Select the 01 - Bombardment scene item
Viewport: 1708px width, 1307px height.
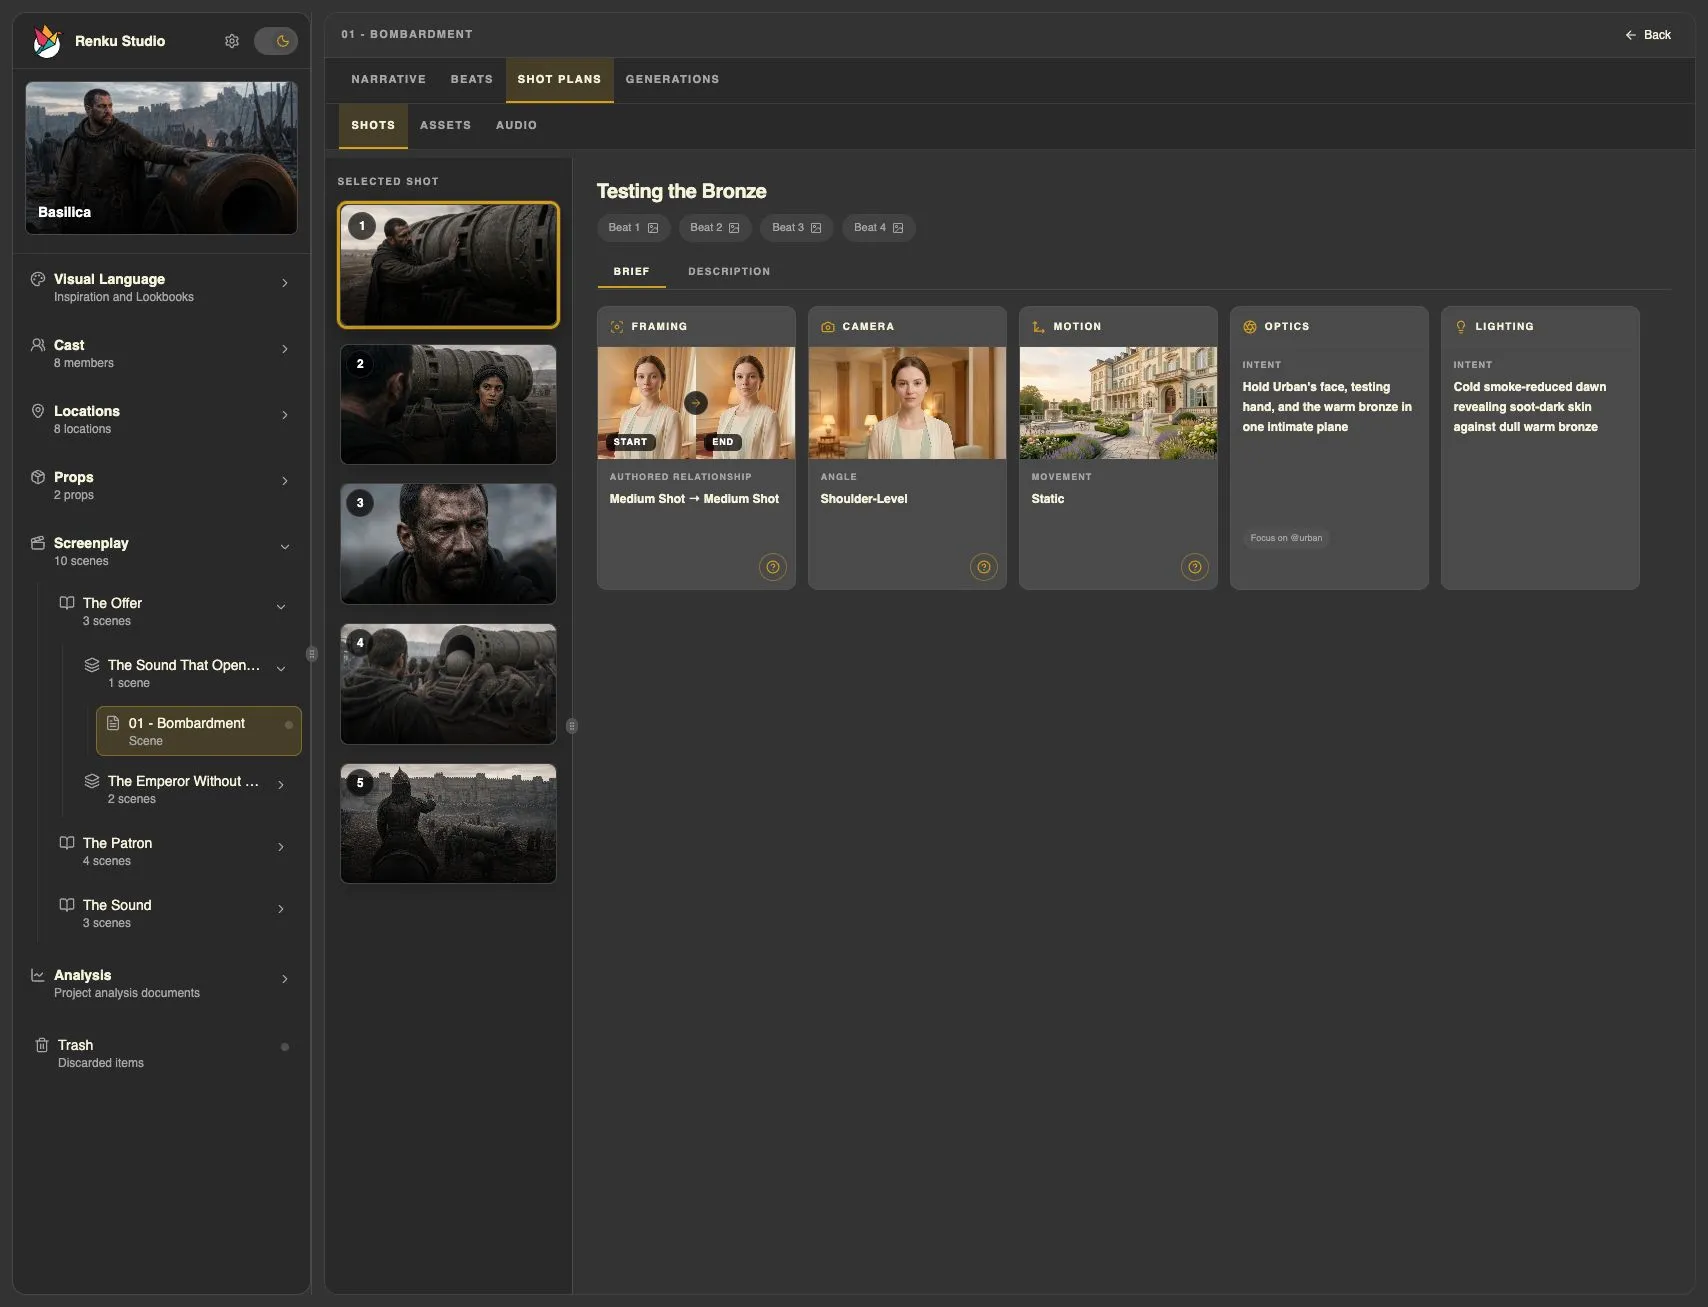point(198,731)
